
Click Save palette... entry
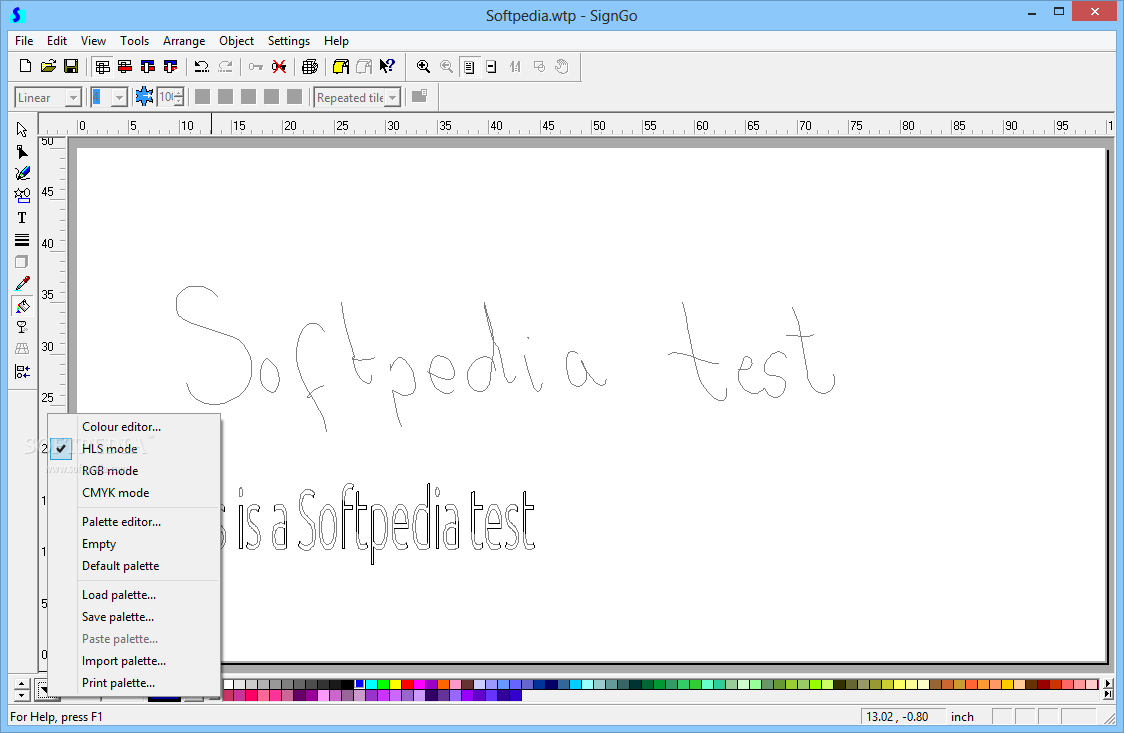(x=118, y=617)
